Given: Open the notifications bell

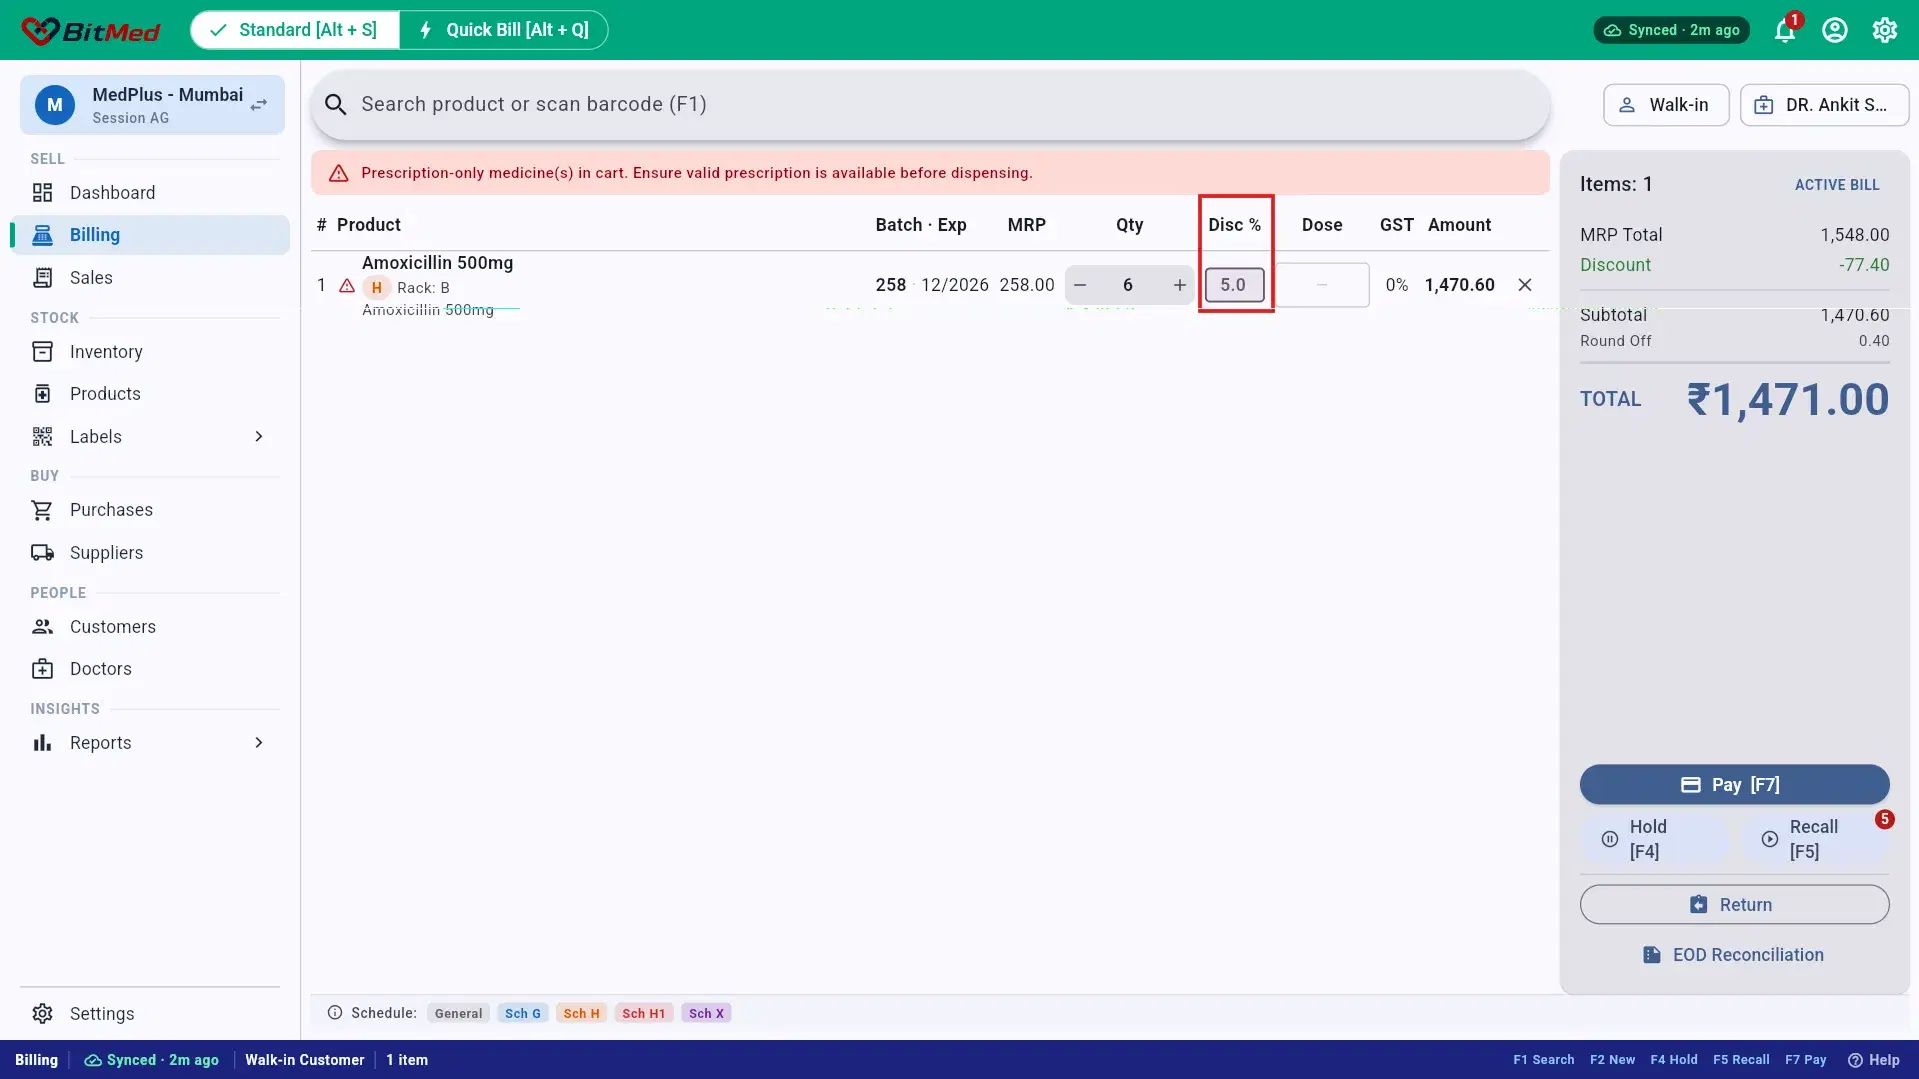Looking at the screenshot, I should pyautogui.click(x=1785, y=31).
